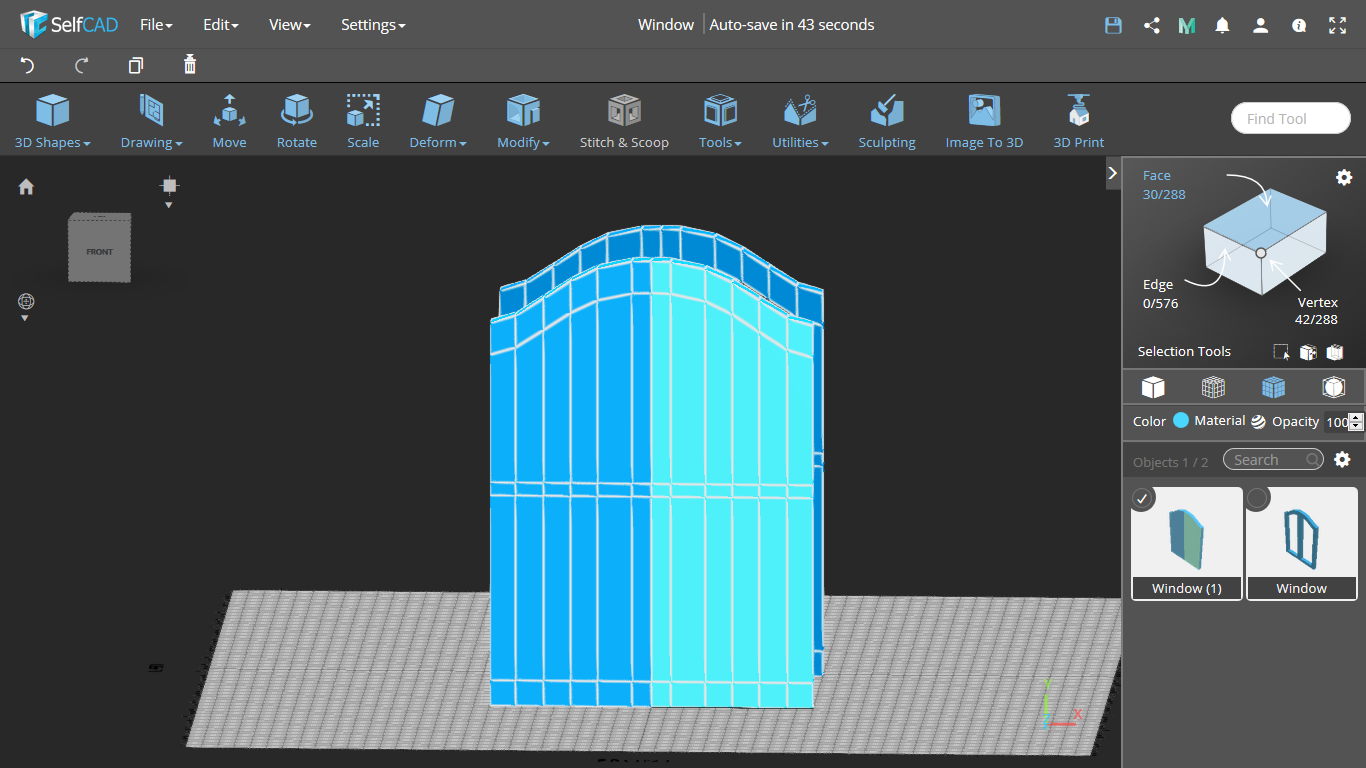Click the Opacity value stepper
Image resolution: width=1366 pixels, height=768 pixels.
pyautogui.click(x=1356, y=422)
